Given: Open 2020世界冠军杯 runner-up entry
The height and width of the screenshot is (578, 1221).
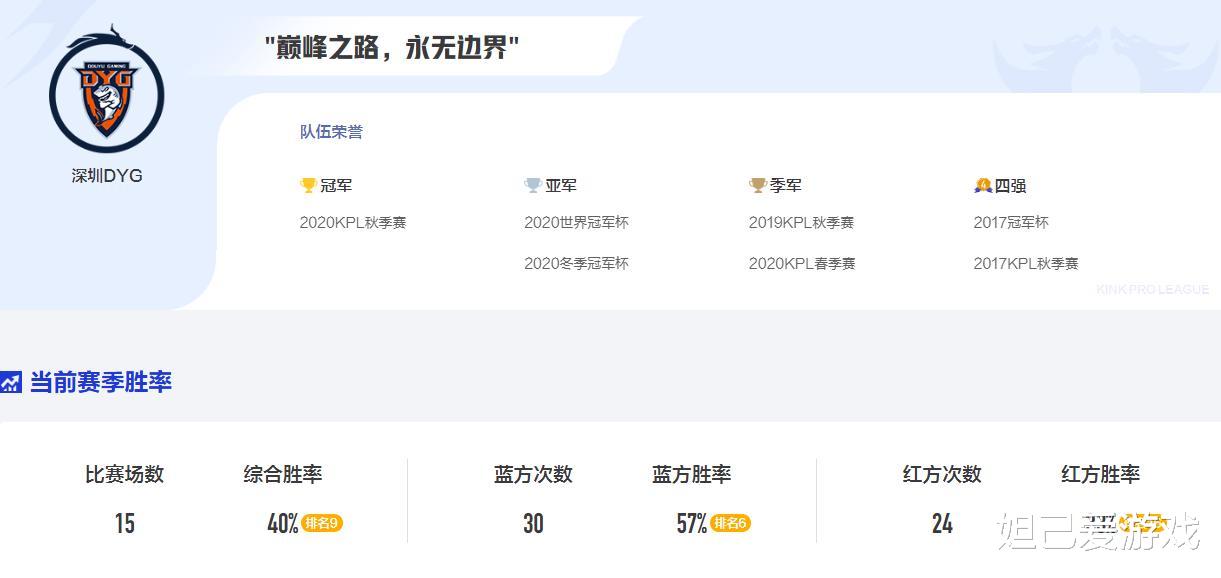Looking at the screenshot, I should (577, 223).
